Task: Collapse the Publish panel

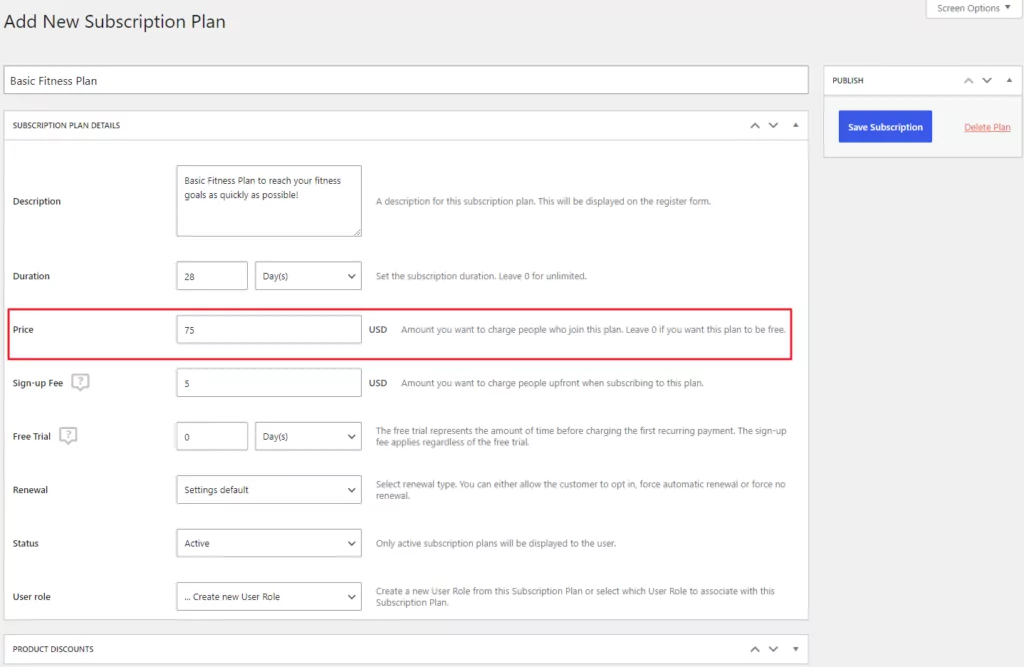Action: (x=1009, y=80)
